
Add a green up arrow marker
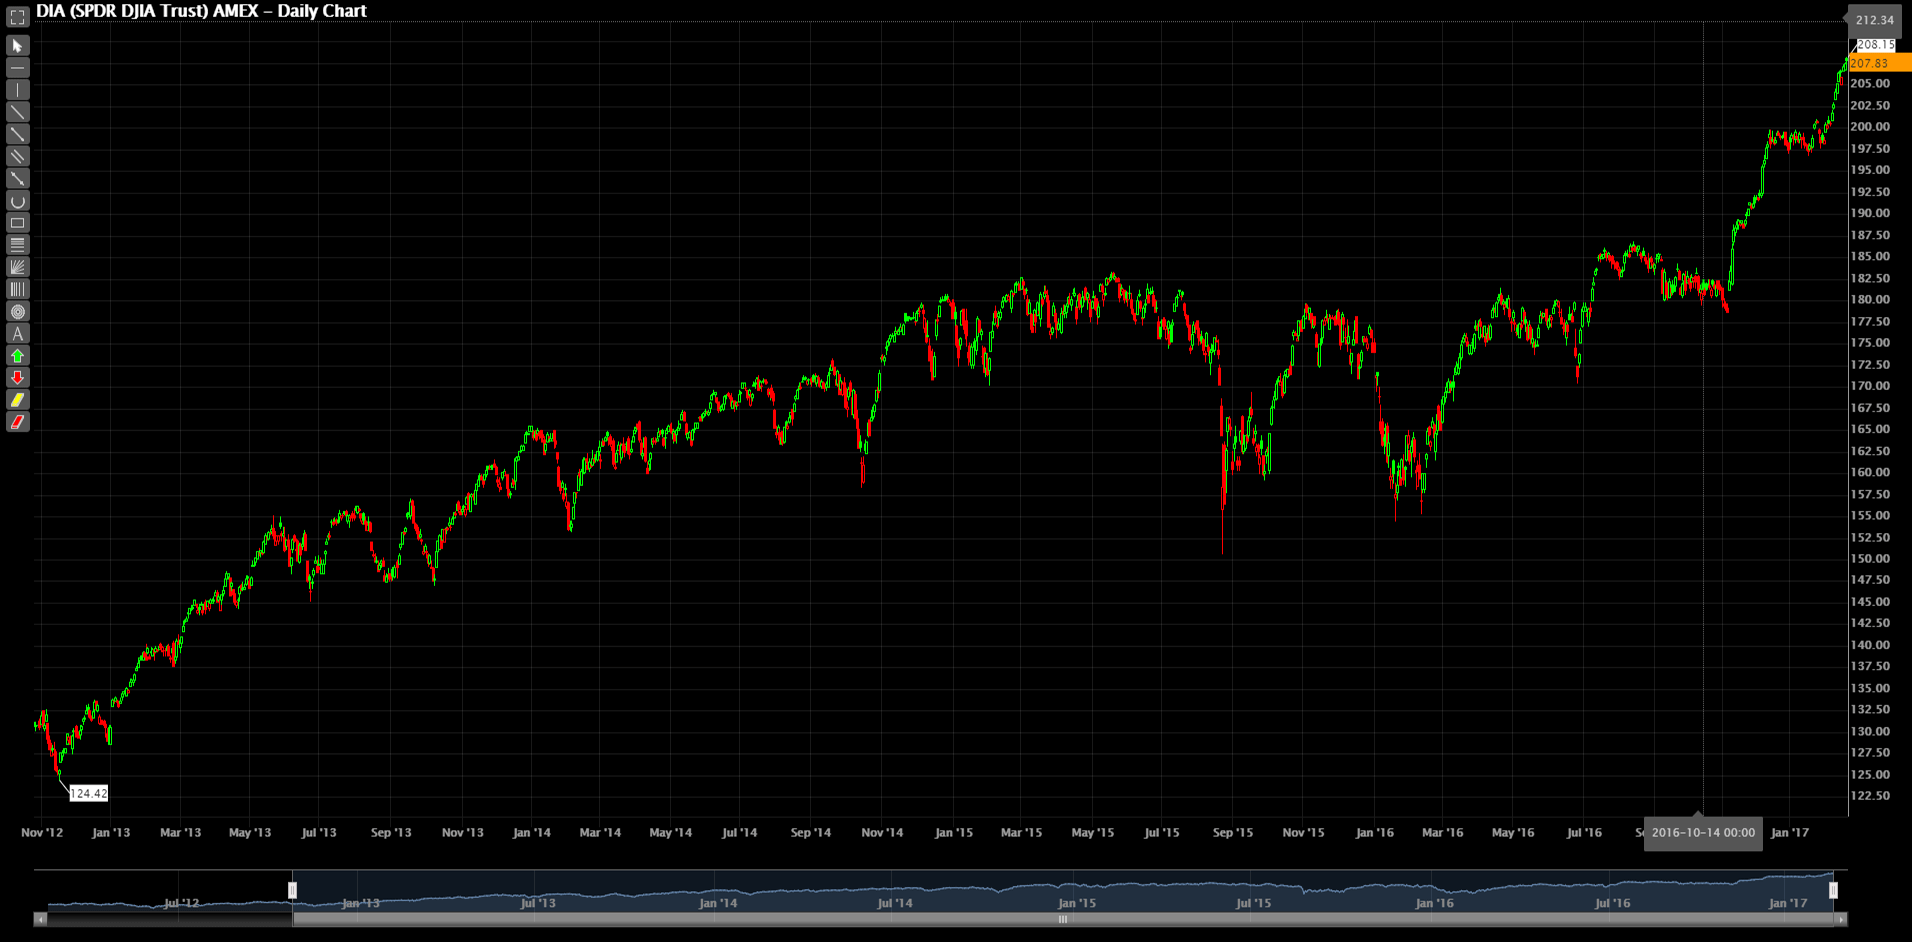tap(17, 356)
